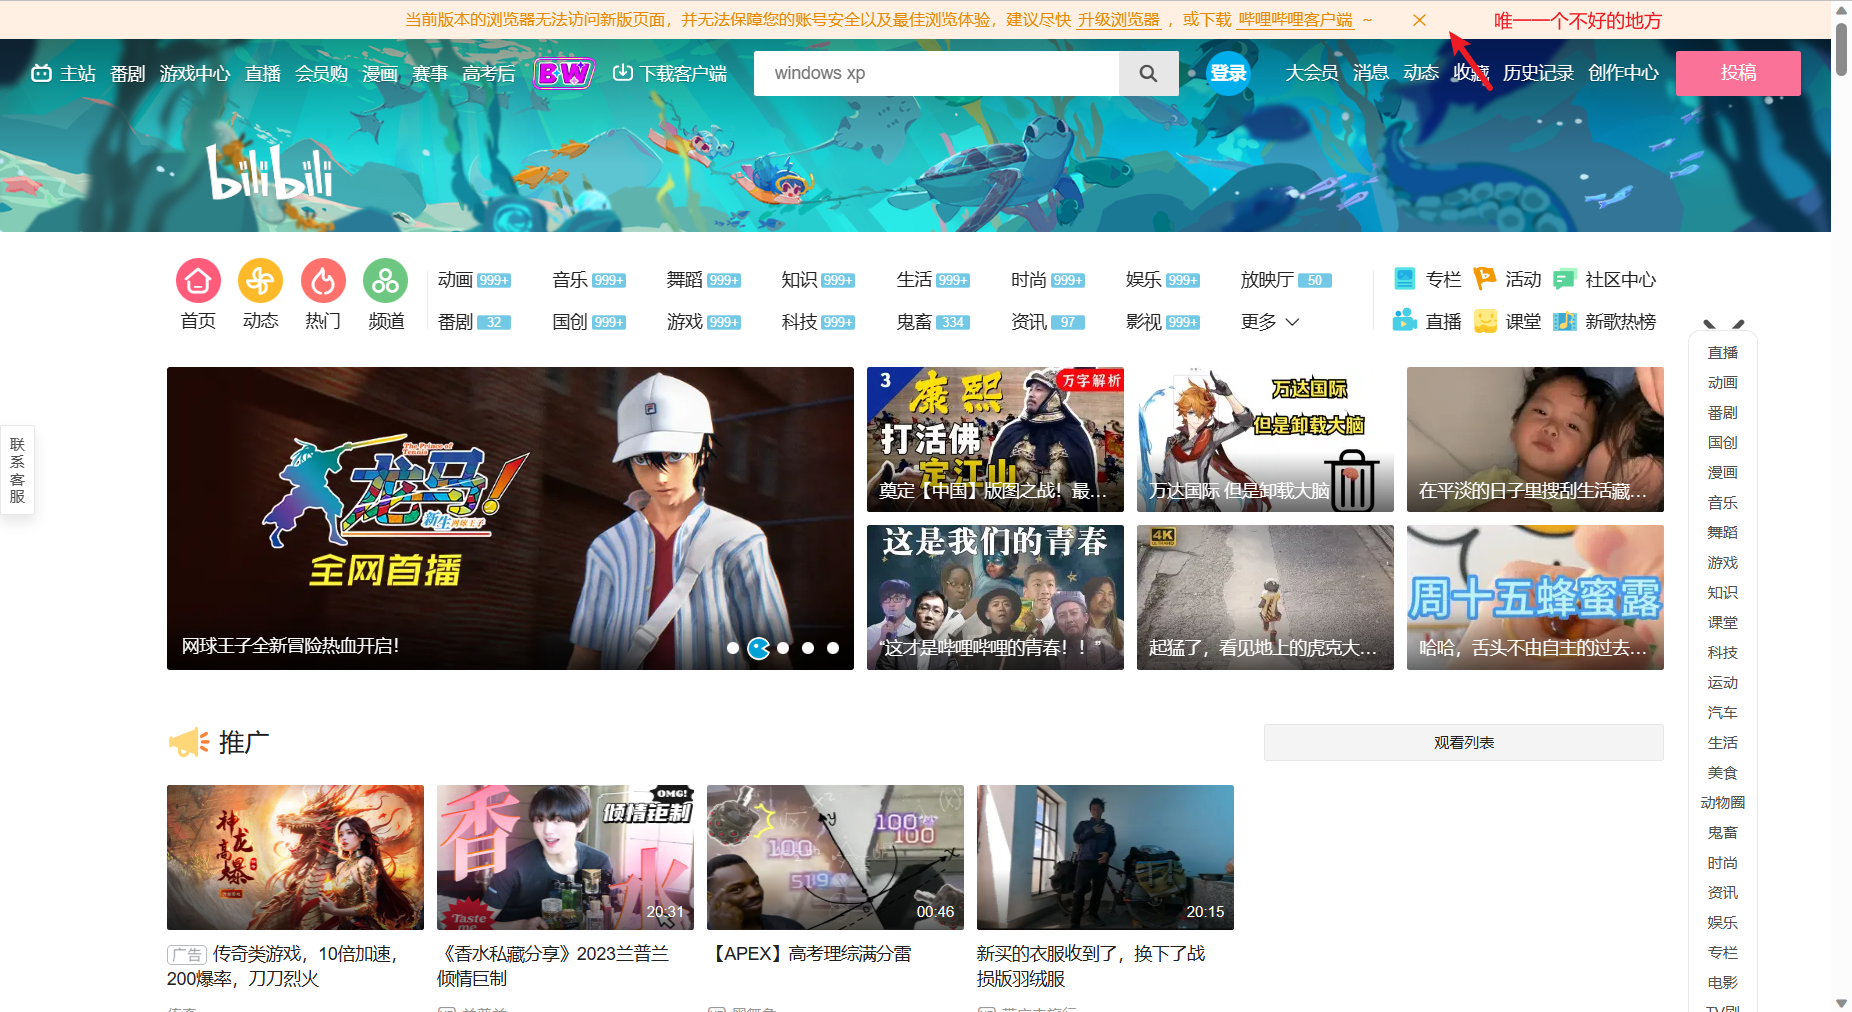The image size is (1852, 1012).
Task: Open 资讯 category with 97
Action: (1048, 322)
